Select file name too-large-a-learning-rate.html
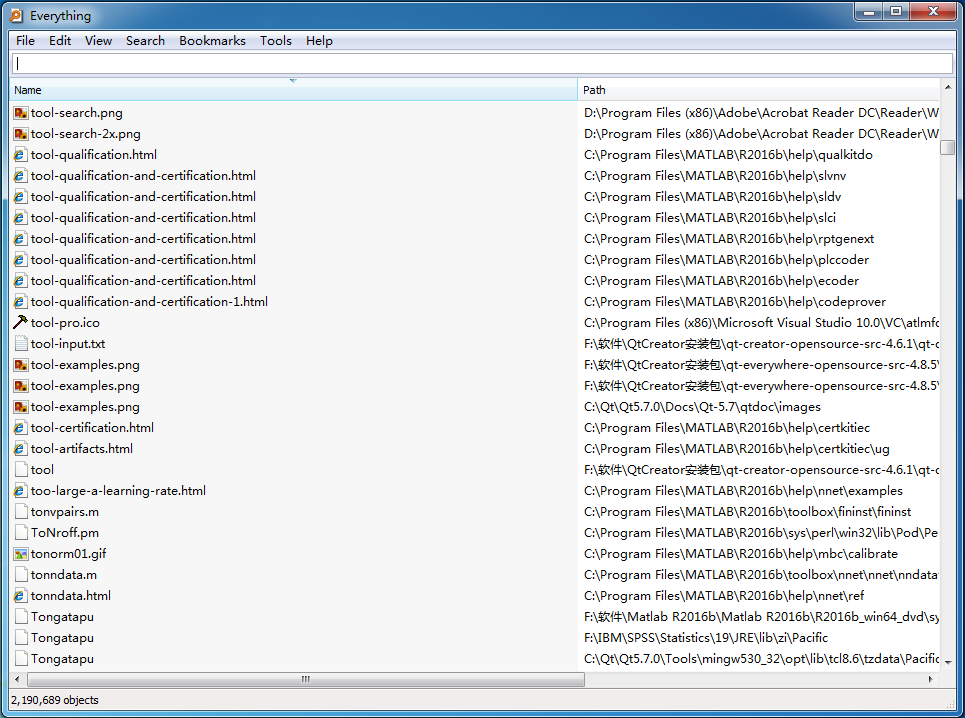 (x=118, y=490)
